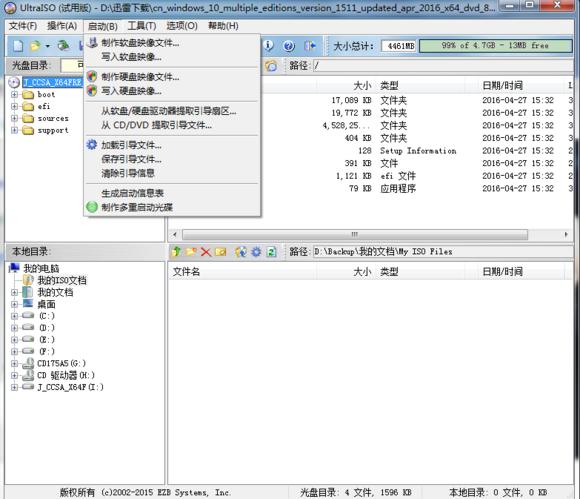This screenshot has width=580, height=499.
Task: Click the blue gear icon in local toolbar
Action: [x=256, y=252]
